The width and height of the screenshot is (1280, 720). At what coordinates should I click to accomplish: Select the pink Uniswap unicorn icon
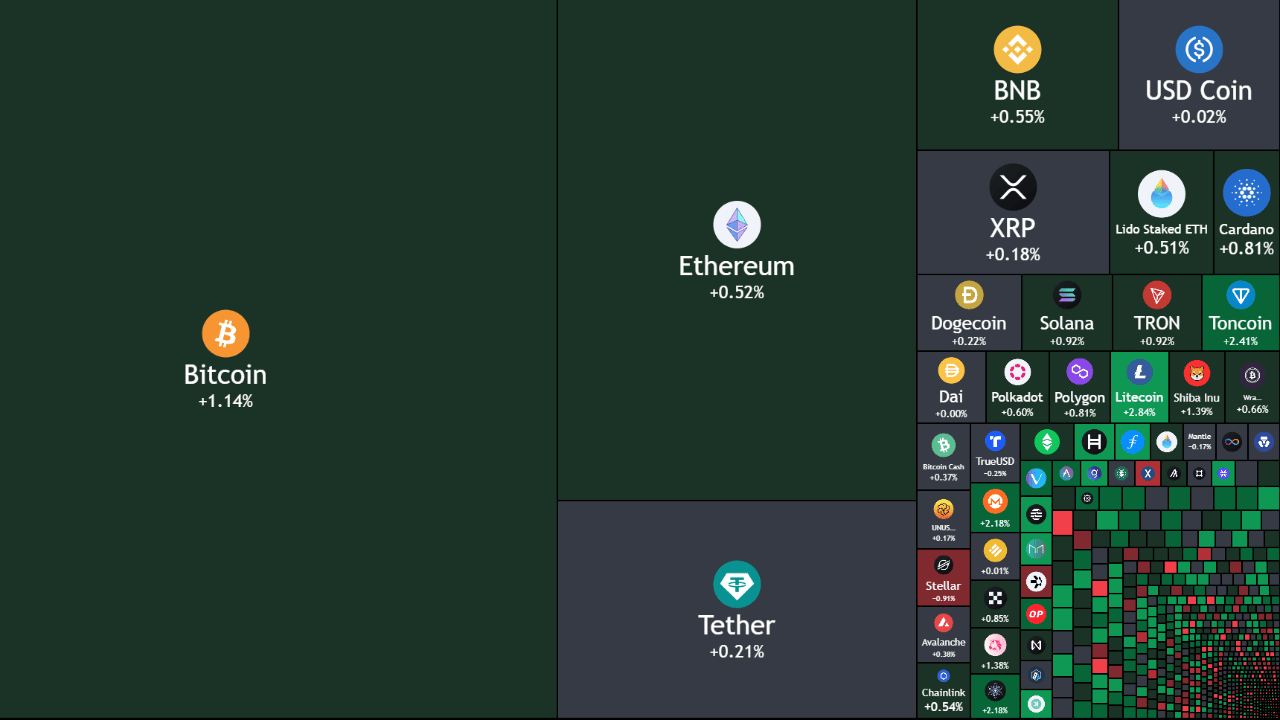[995, 644]
